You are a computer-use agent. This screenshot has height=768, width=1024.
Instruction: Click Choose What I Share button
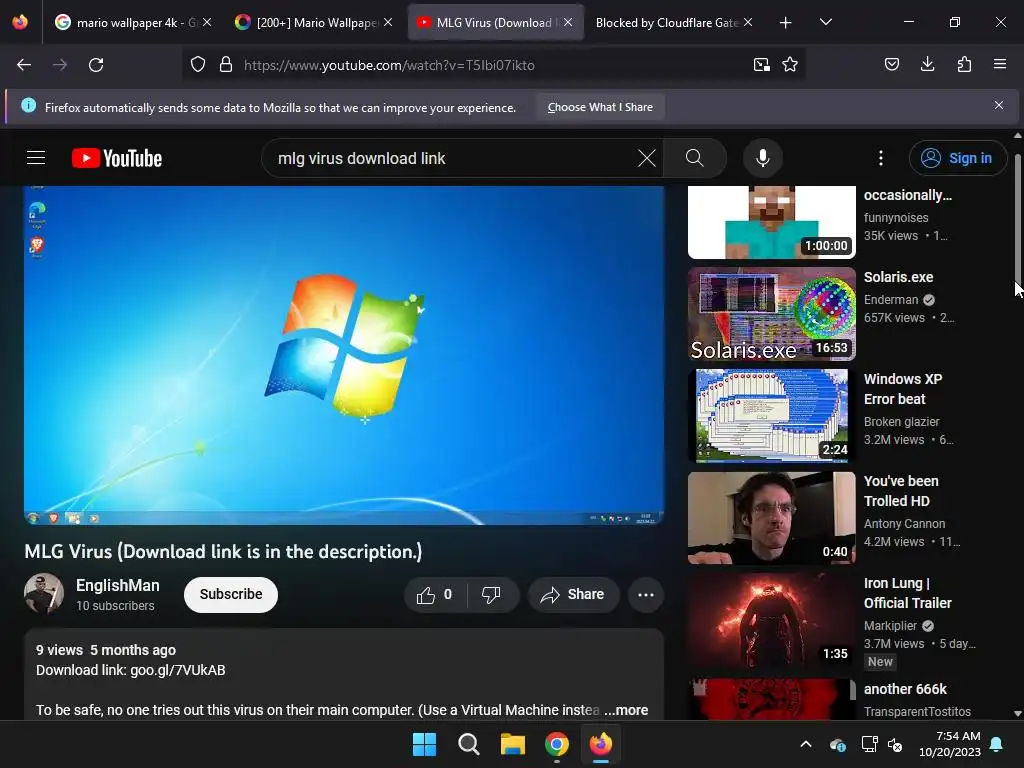point(600,107)
